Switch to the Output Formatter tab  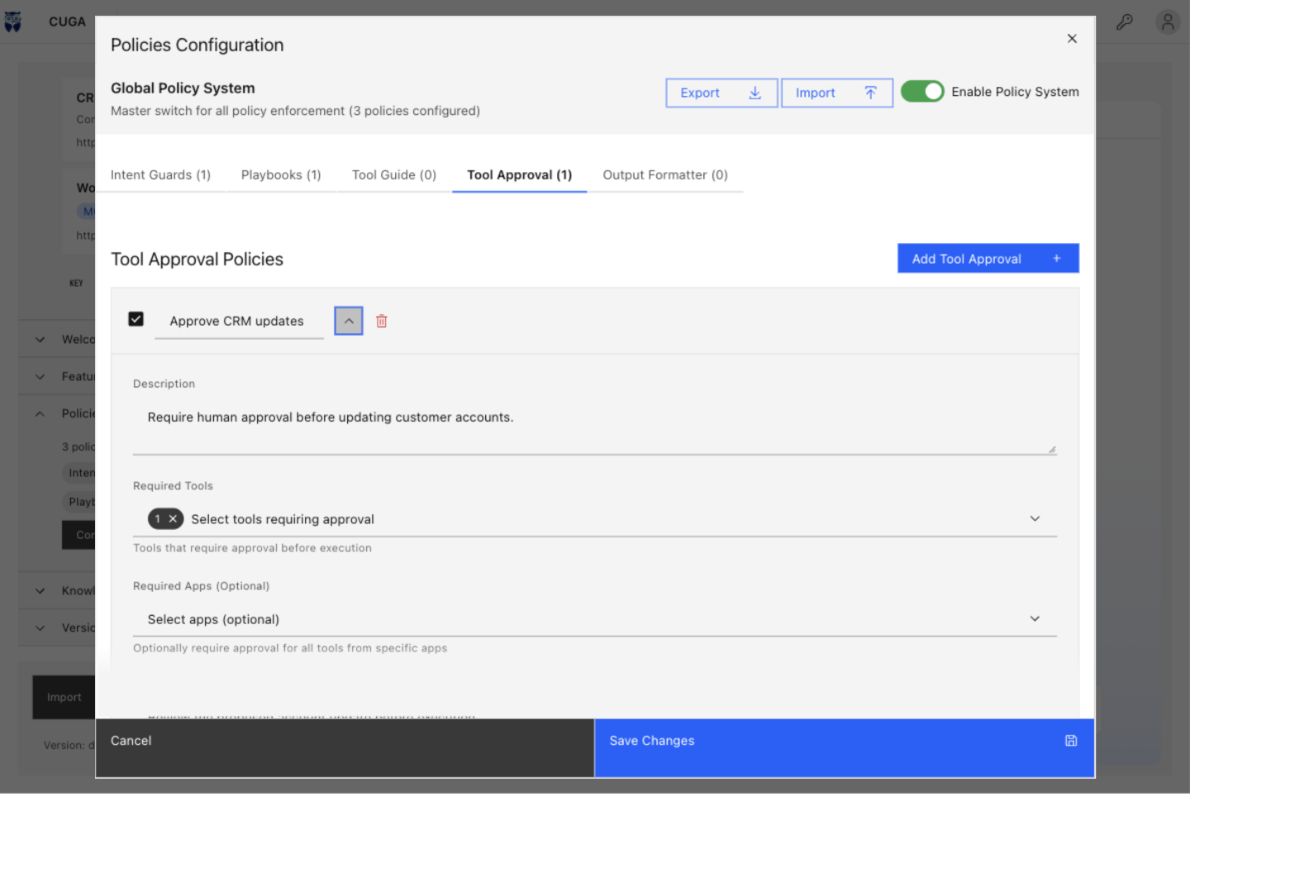click(665, 175)
